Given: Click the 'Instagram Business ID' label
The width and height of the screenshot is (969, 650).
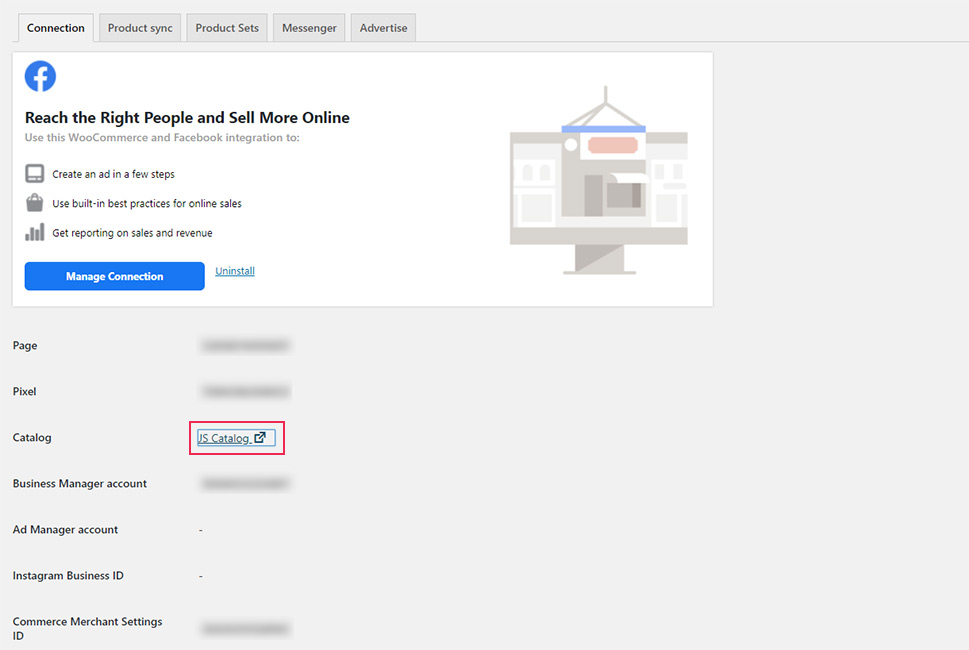Looking at the screenshot, I should coord(68,575).
